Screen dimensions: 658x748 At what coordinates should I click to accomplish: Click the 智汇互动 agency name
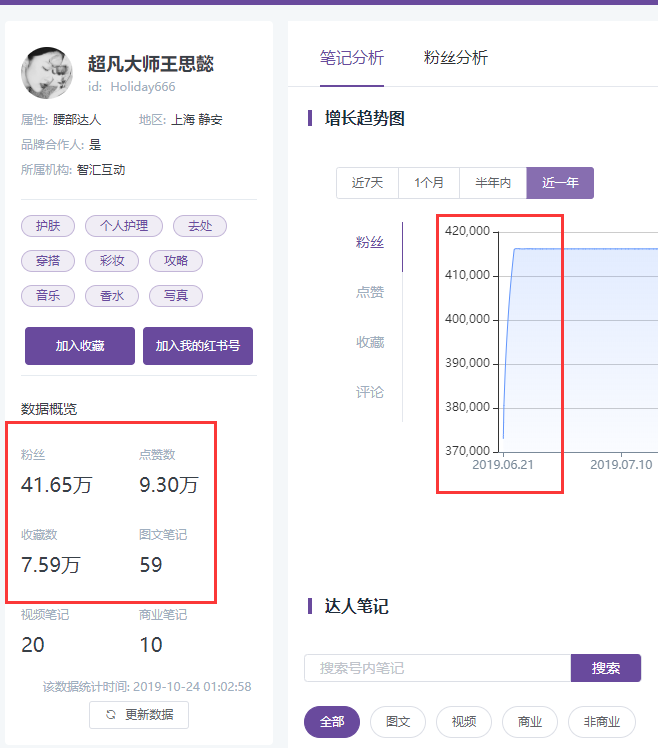101,170
